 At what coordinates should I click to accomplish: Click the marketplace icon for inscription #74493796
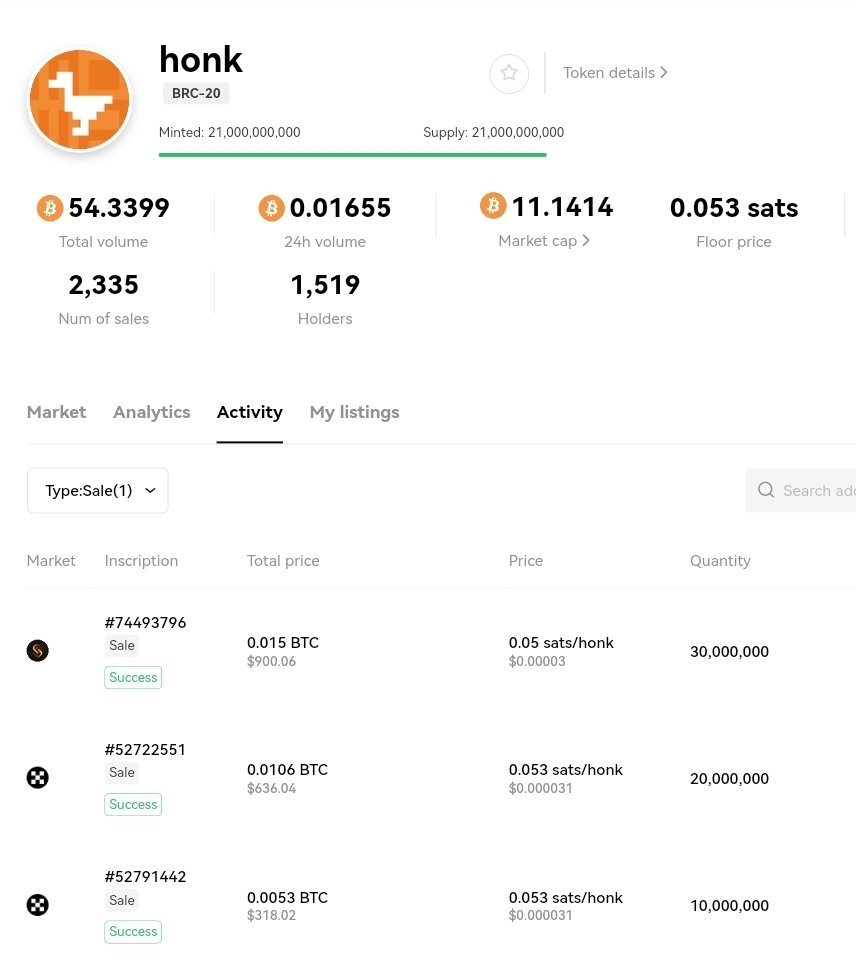point(38,651)
